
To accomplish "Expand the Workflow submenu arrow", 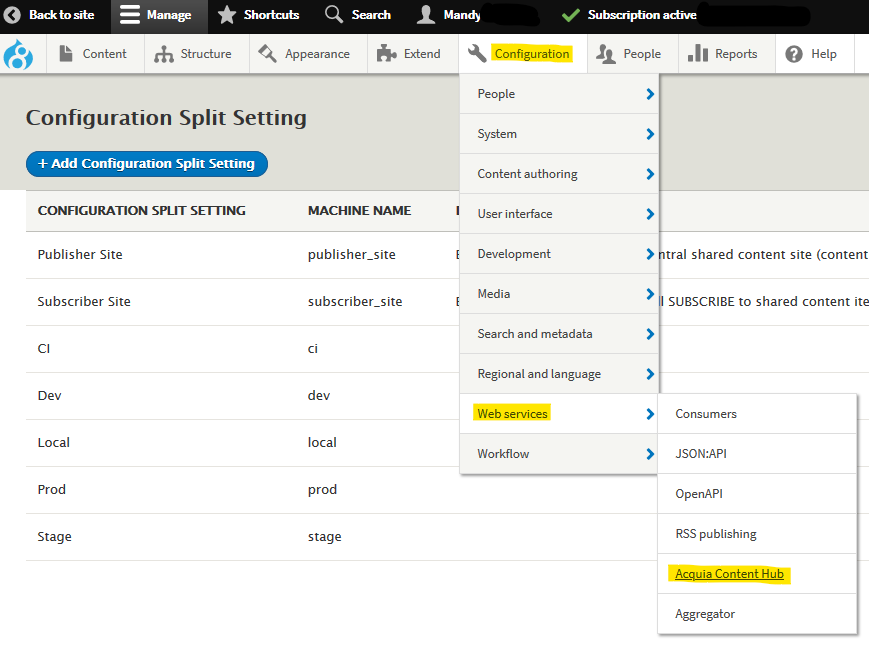I will [x=650, y=453].
